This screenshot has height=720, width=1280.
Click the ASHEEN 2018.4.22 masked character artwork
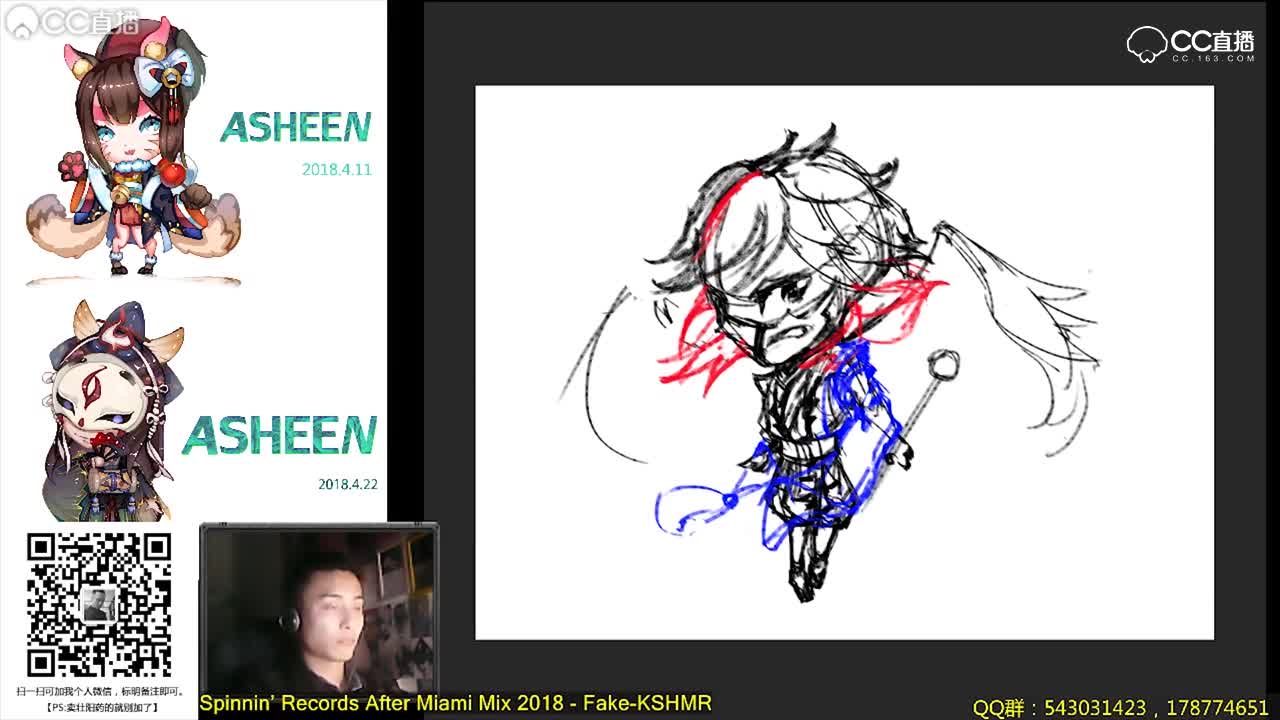pos(112,412)
